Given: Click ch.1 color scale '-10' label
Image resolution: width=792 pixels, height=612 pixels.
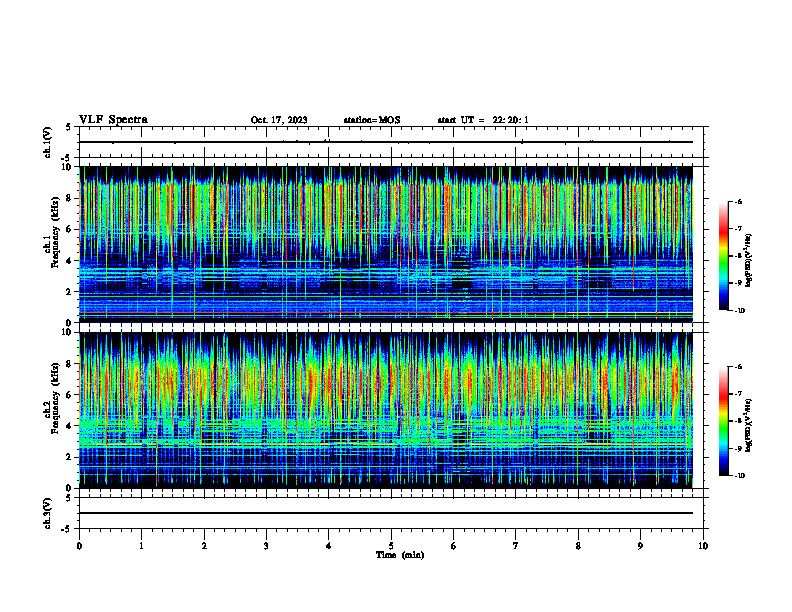Looking at the screenshot, I should [x=740, y=311].
